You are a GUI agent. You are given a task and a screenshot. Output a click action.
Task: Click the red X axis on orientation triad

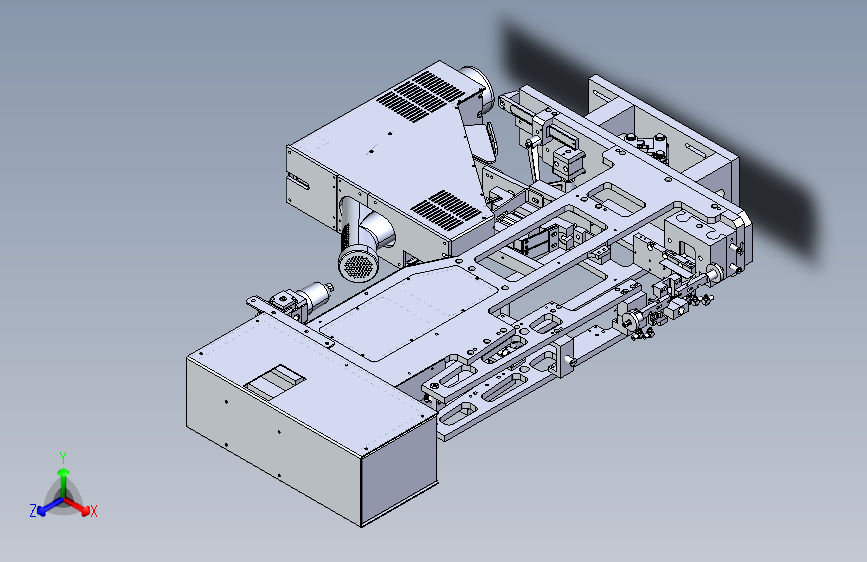point(78,506)
